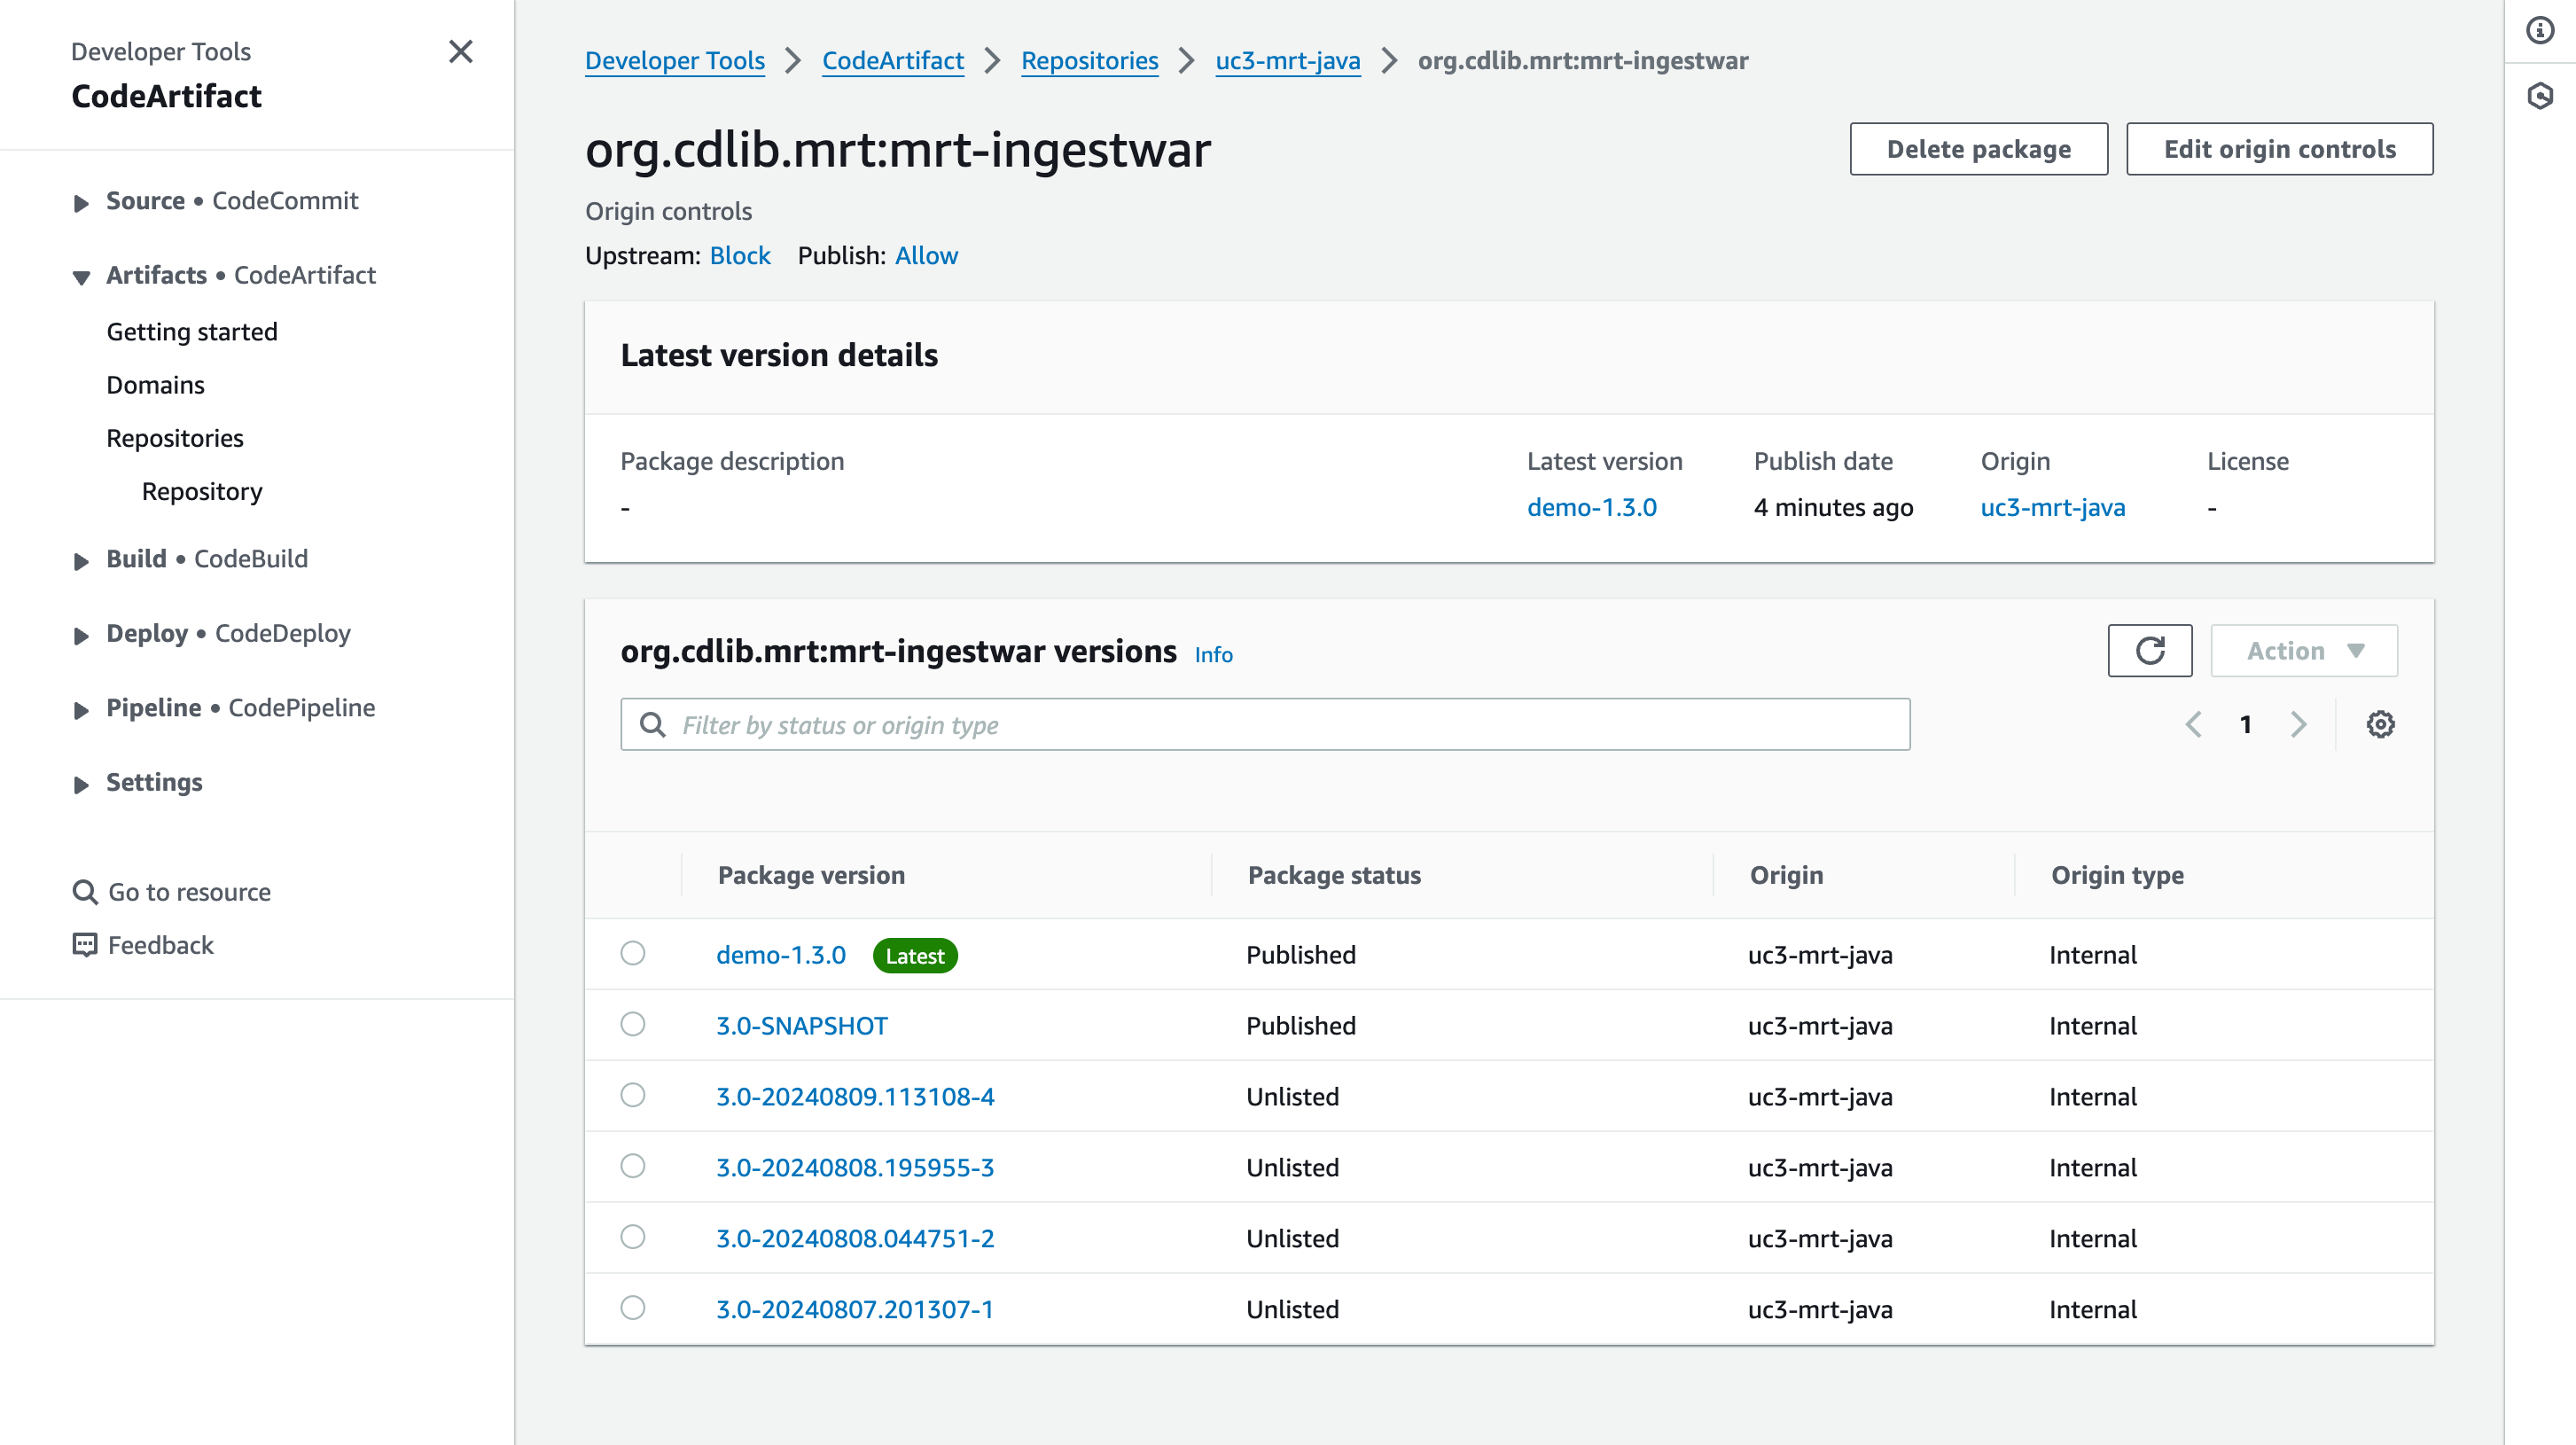
Task: Open latest version demo-1.3.0 in details panel
Action: tap(1591, 508)
